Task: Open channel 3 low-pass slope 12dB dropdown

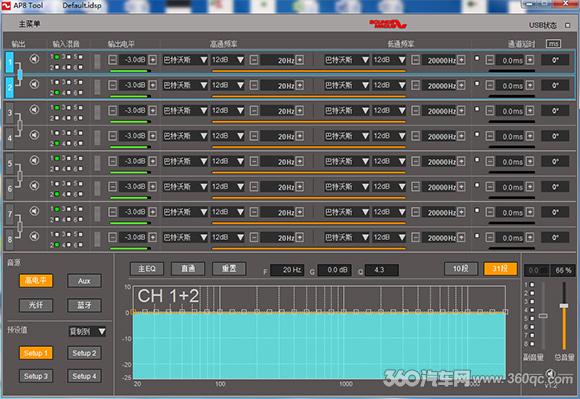Action: coord(389,111)
